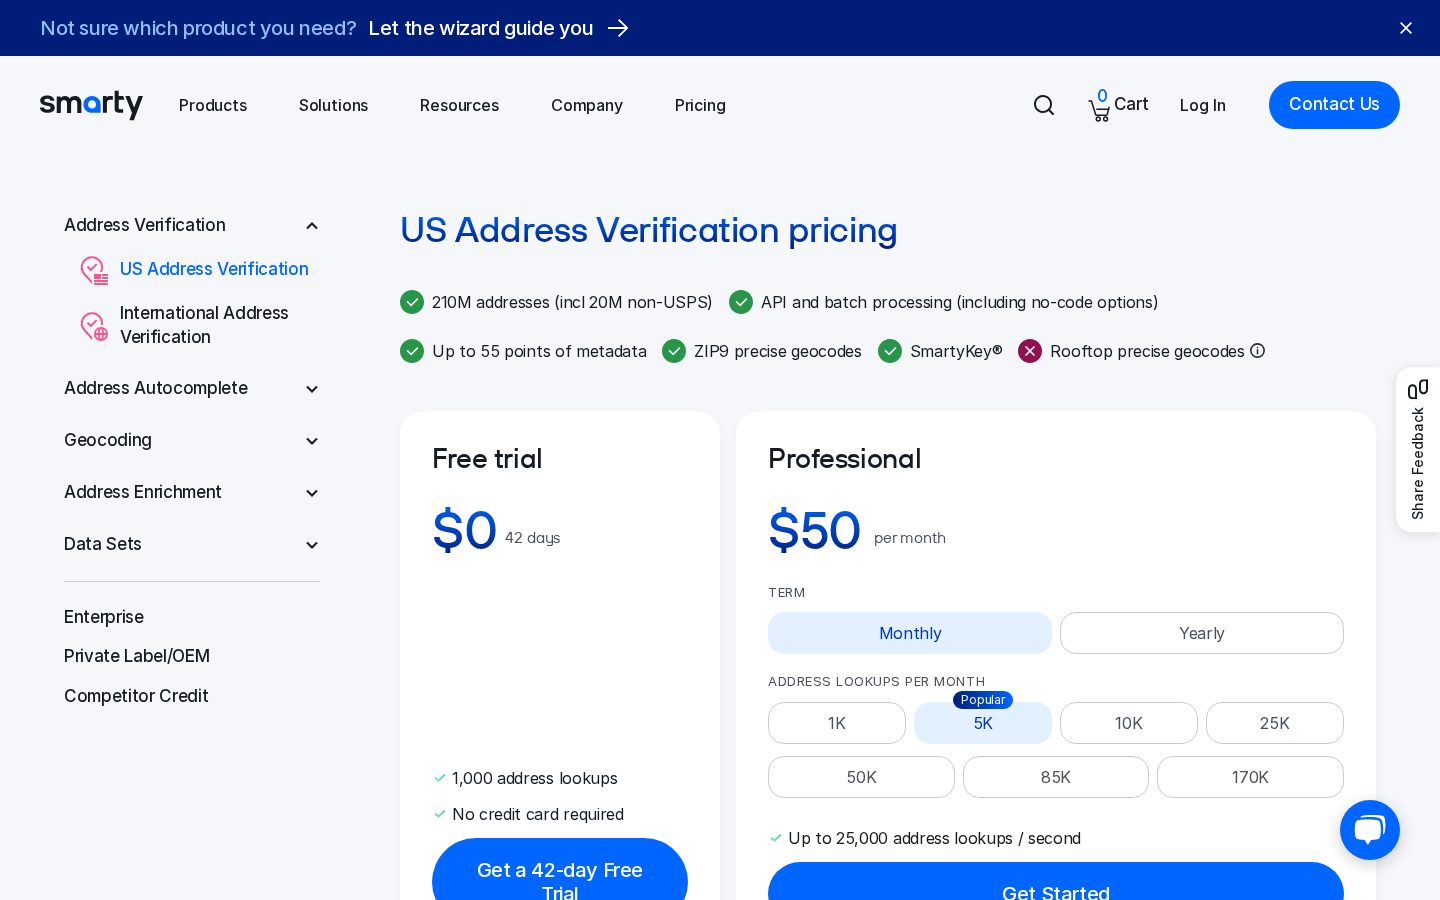Click the Get Started button
This screenshot has height=900, width=1440.
(1056, 881)
